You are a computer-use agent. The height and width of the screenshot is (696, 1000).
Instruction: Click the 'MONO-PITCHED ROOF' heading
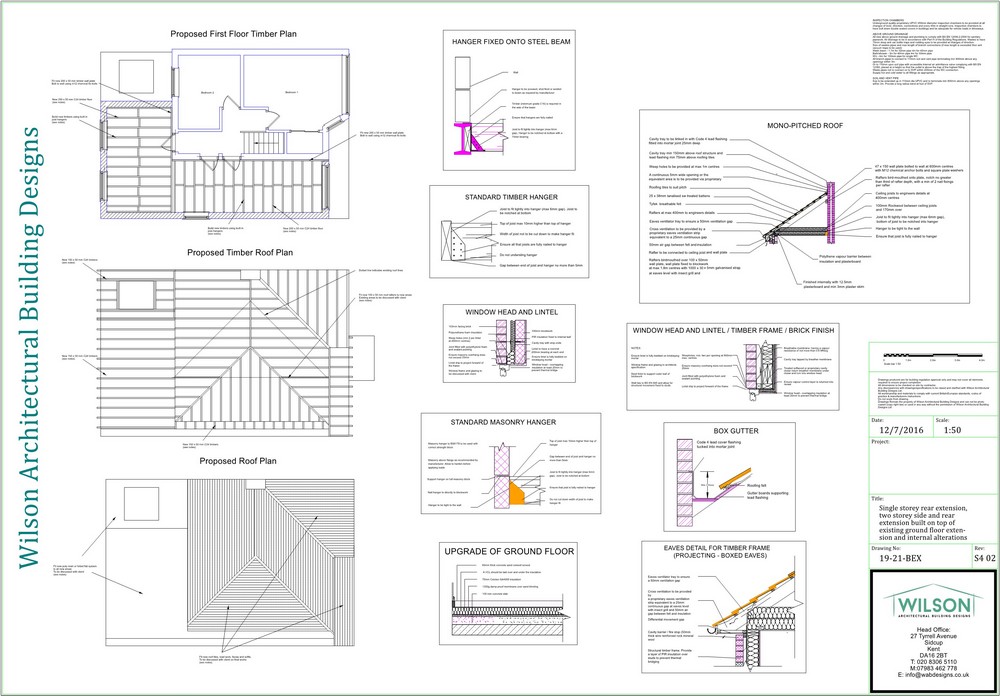coord(804,126)
